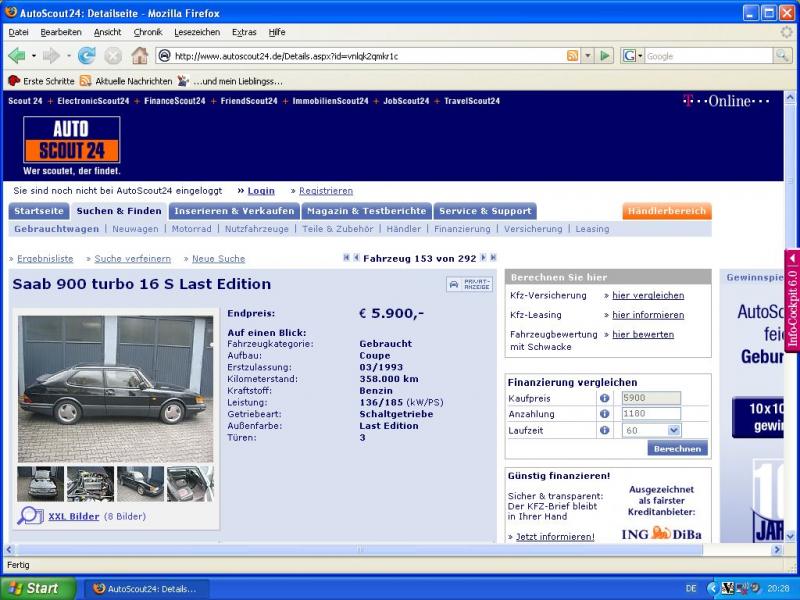Jump to the first vehicle using the skip-back arrow
This screenshot has width=800, height=600.
coord(346,258)
